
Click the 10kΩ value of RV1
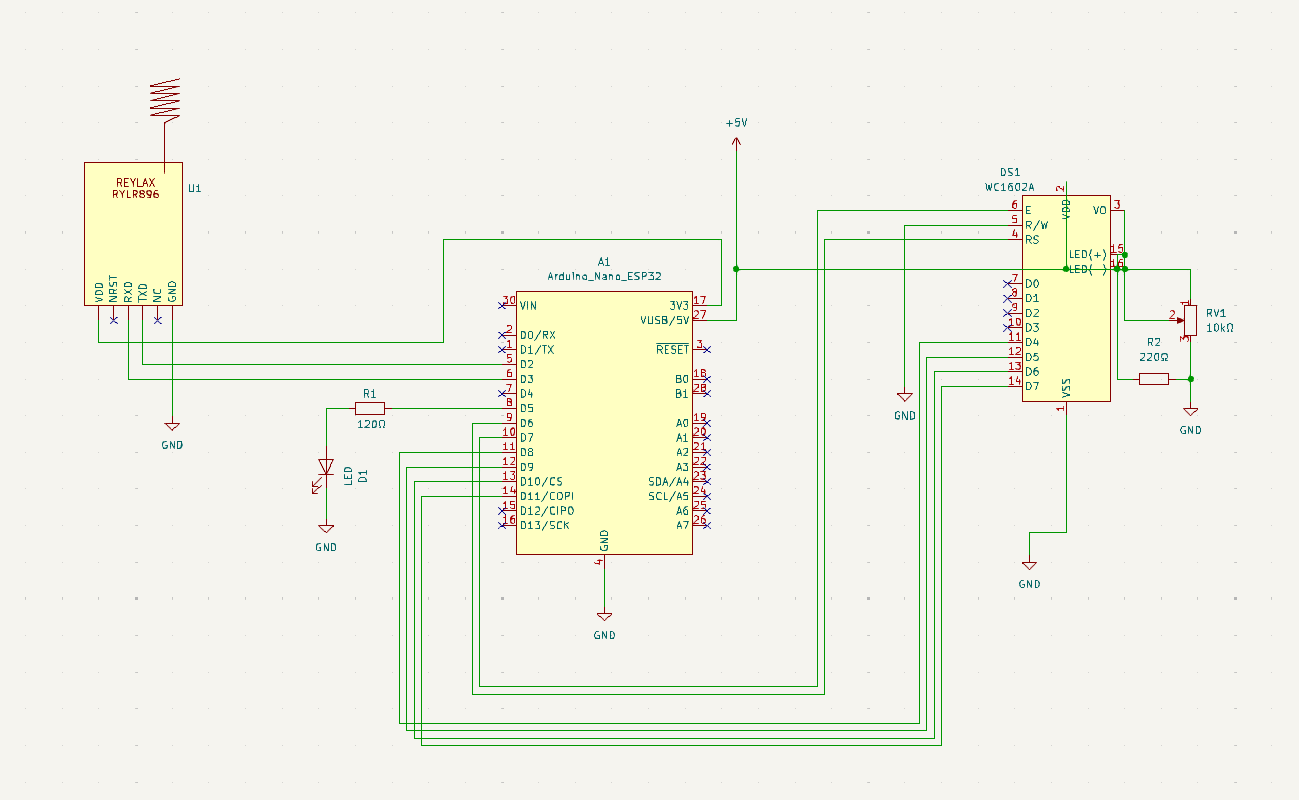(1220, 327)
